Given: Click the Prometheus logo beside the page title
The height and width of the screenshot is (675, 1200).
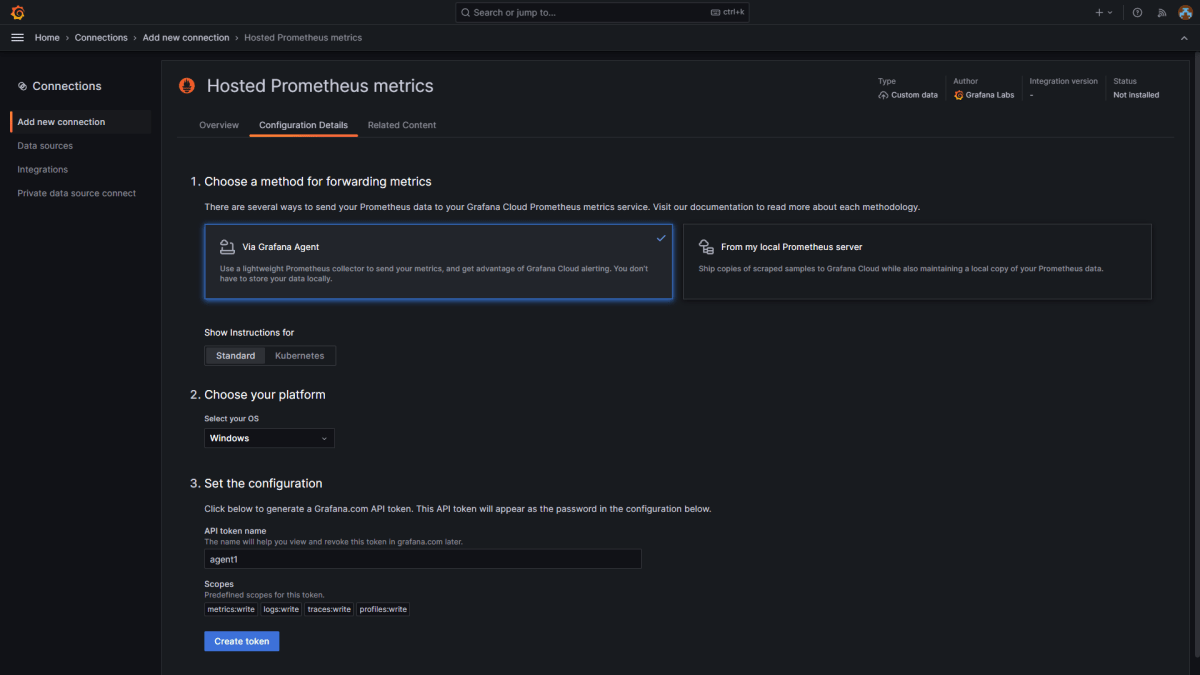Looking at the screenshot, I should pyautogui.click(x=187, y=86).
